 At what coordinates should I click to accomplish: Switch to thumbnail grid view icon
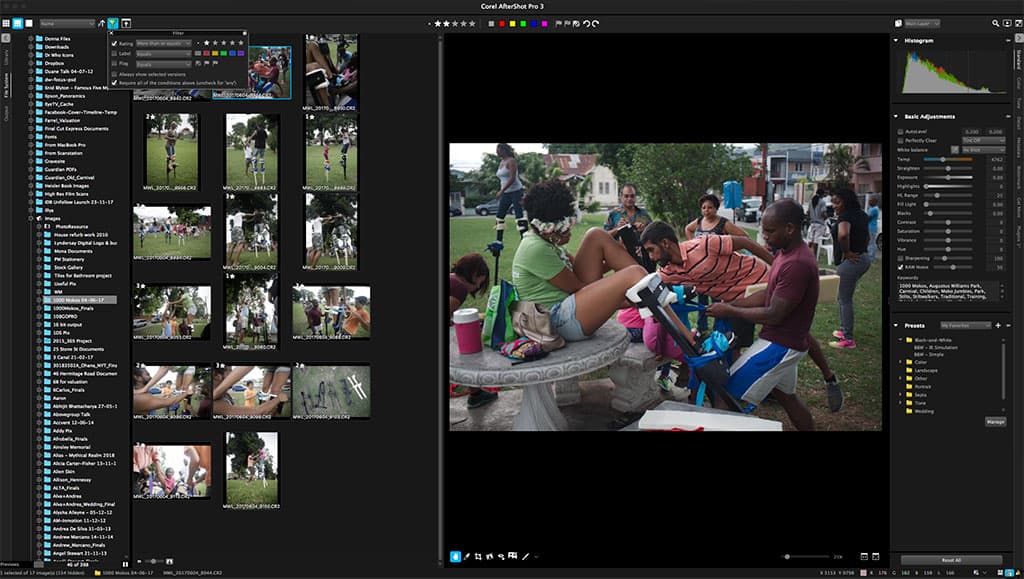(x=18, y=22)
